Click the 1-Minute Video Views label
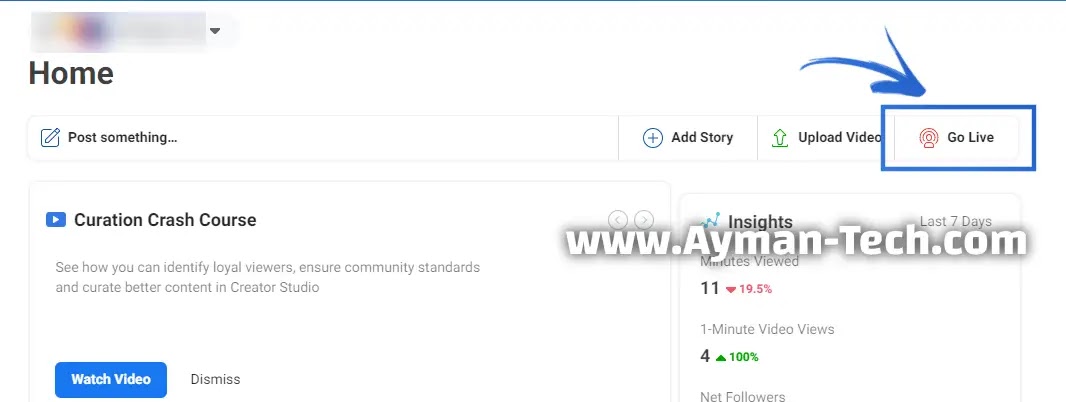The width and height of the screenshot is (1066, 402). pyautogui.click(x=768, y=329)
